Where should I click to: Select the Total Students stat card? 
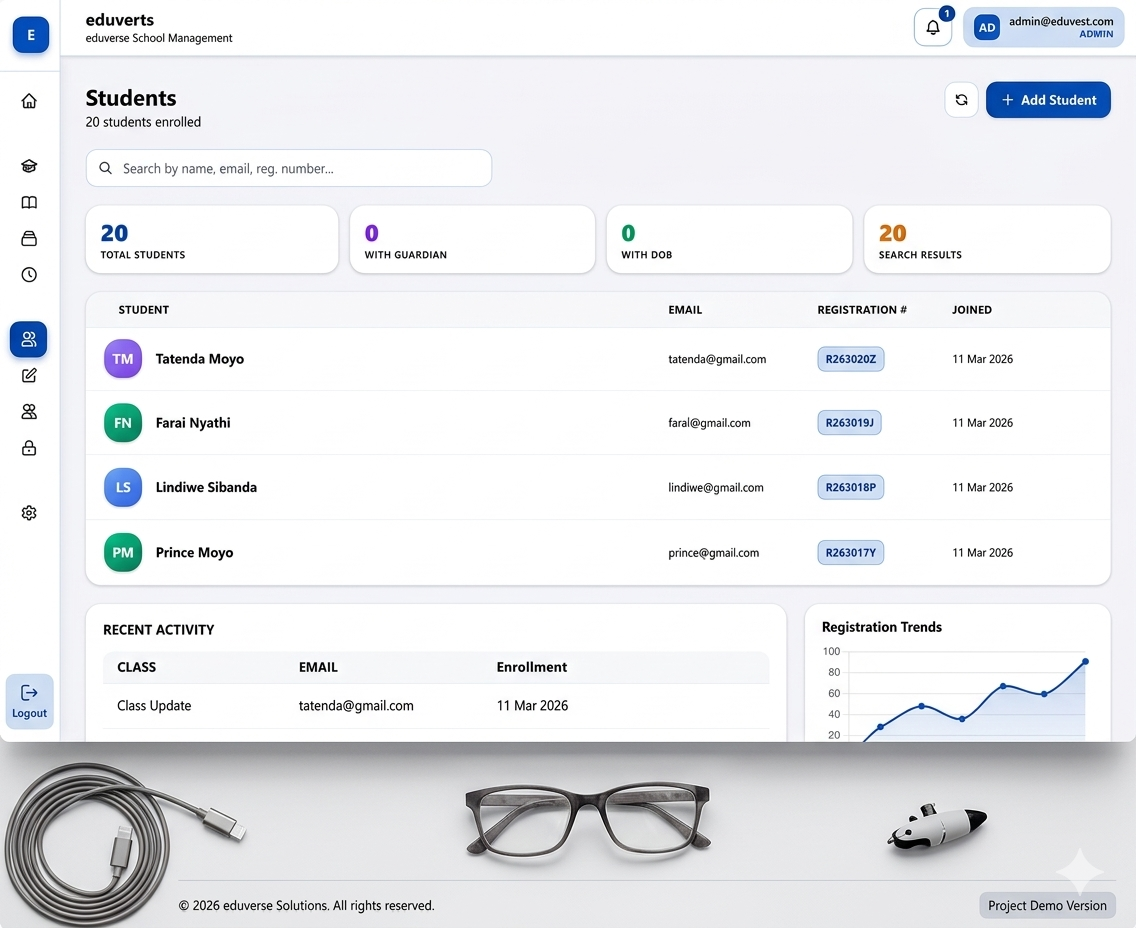pos(212,240)
